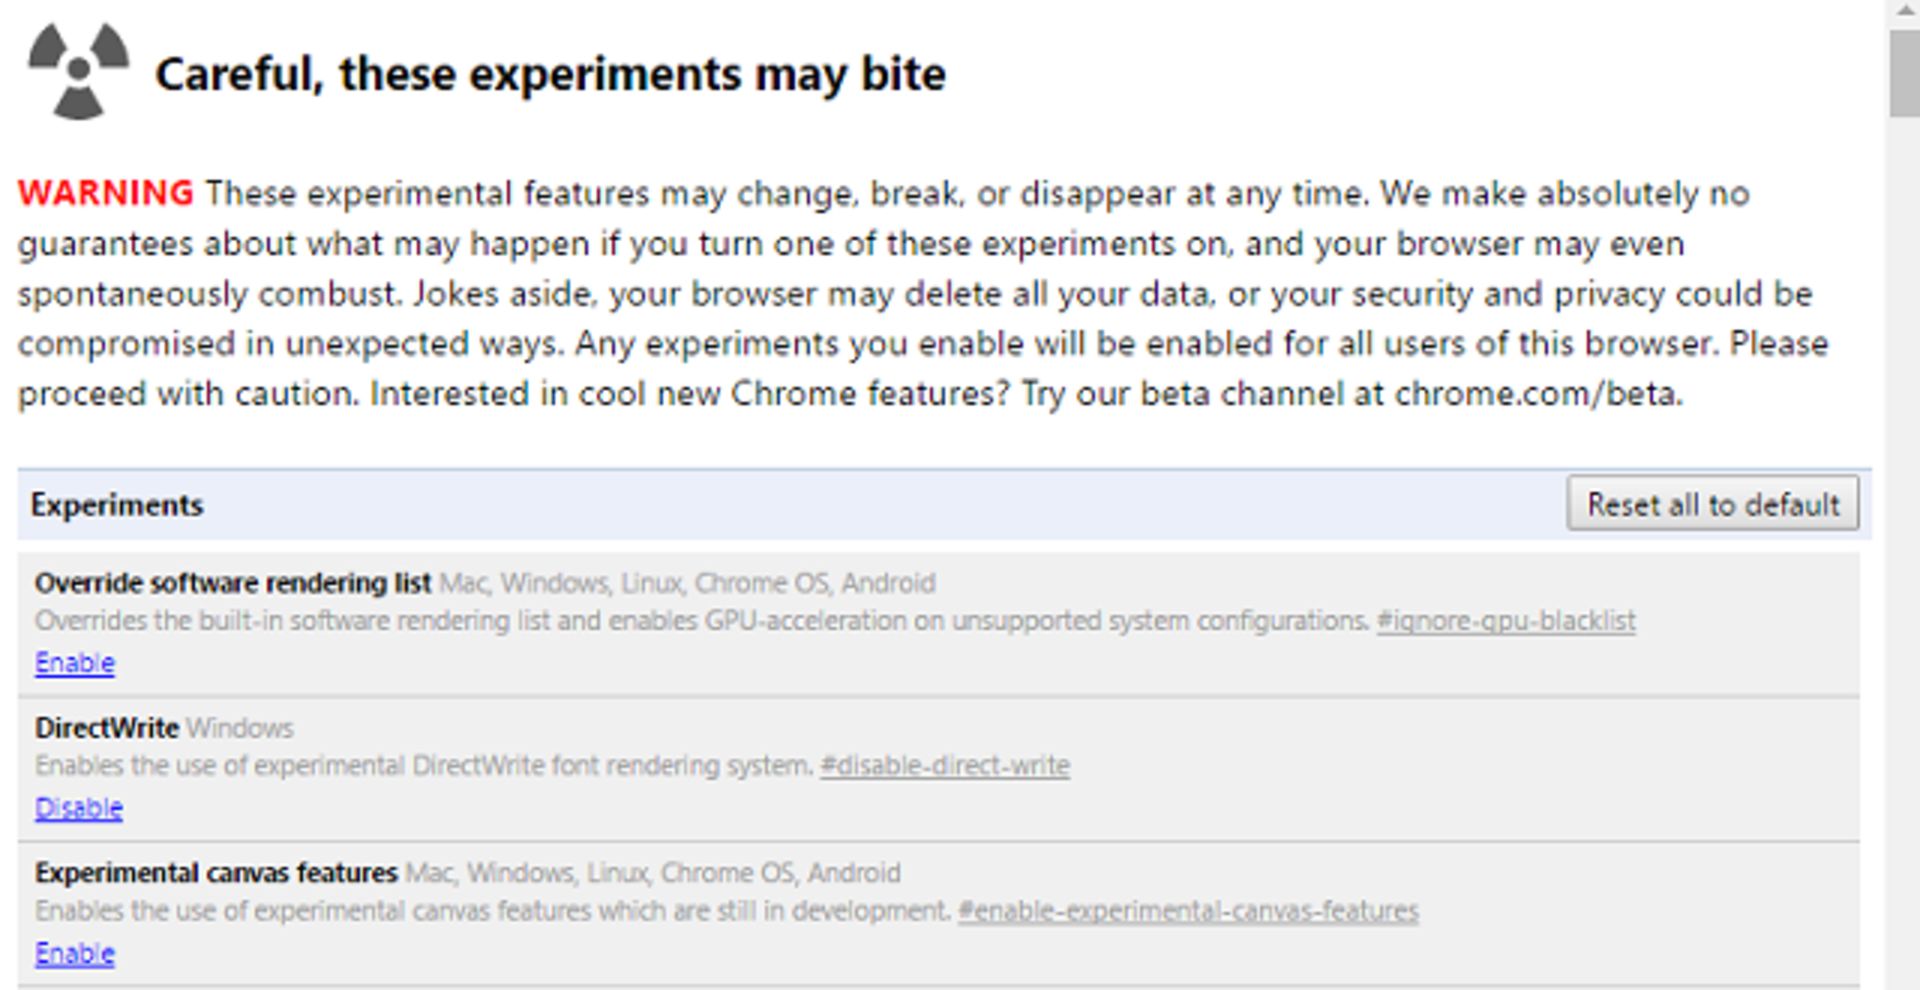Click the DirectWrite experiment title
The image size is (1920, 990).
coord(107,728)
